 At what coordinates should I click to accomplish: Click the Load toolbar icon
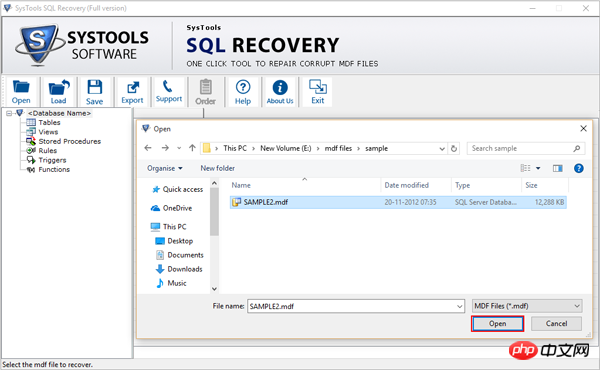pos(59,91)
